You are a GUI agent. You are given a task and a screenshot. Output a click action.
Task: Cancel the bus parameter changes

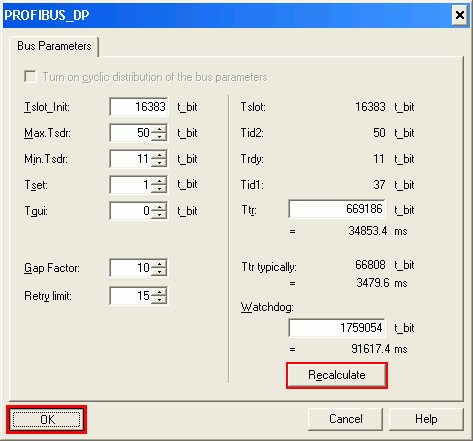pyautogui.click(x=345, y=419)
